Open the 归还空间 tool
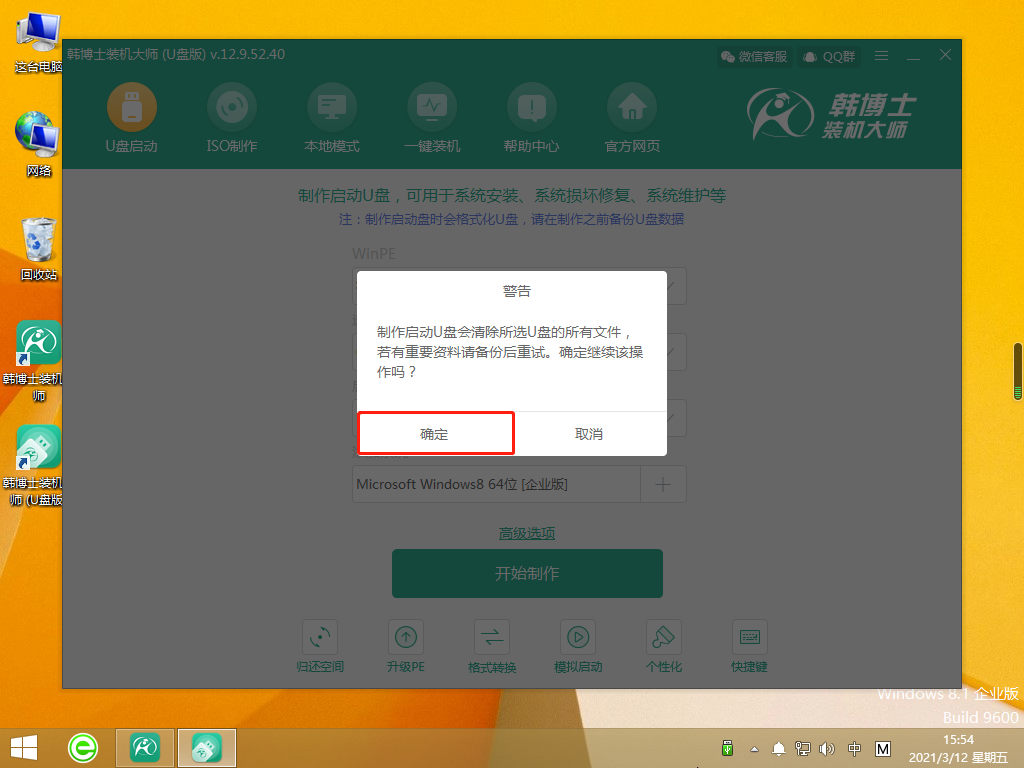 click(x=320, y=645)
